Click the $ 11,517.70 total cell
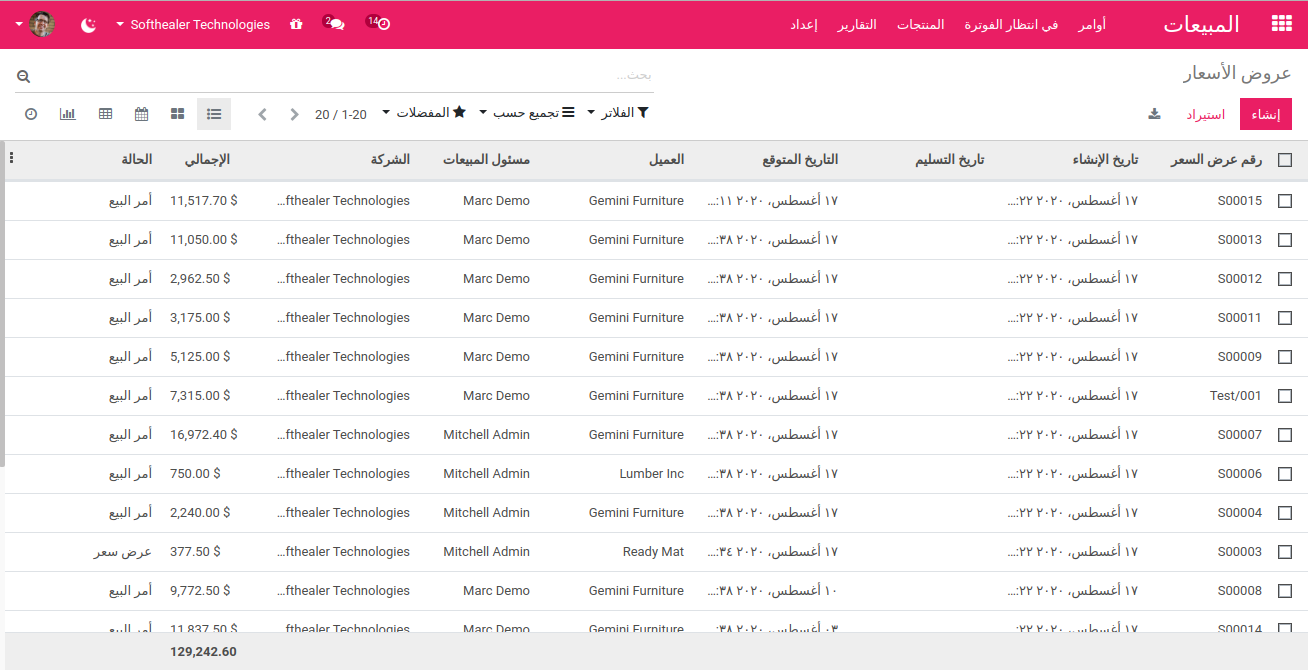The image size is (1308, 670). tap(204, 201)
